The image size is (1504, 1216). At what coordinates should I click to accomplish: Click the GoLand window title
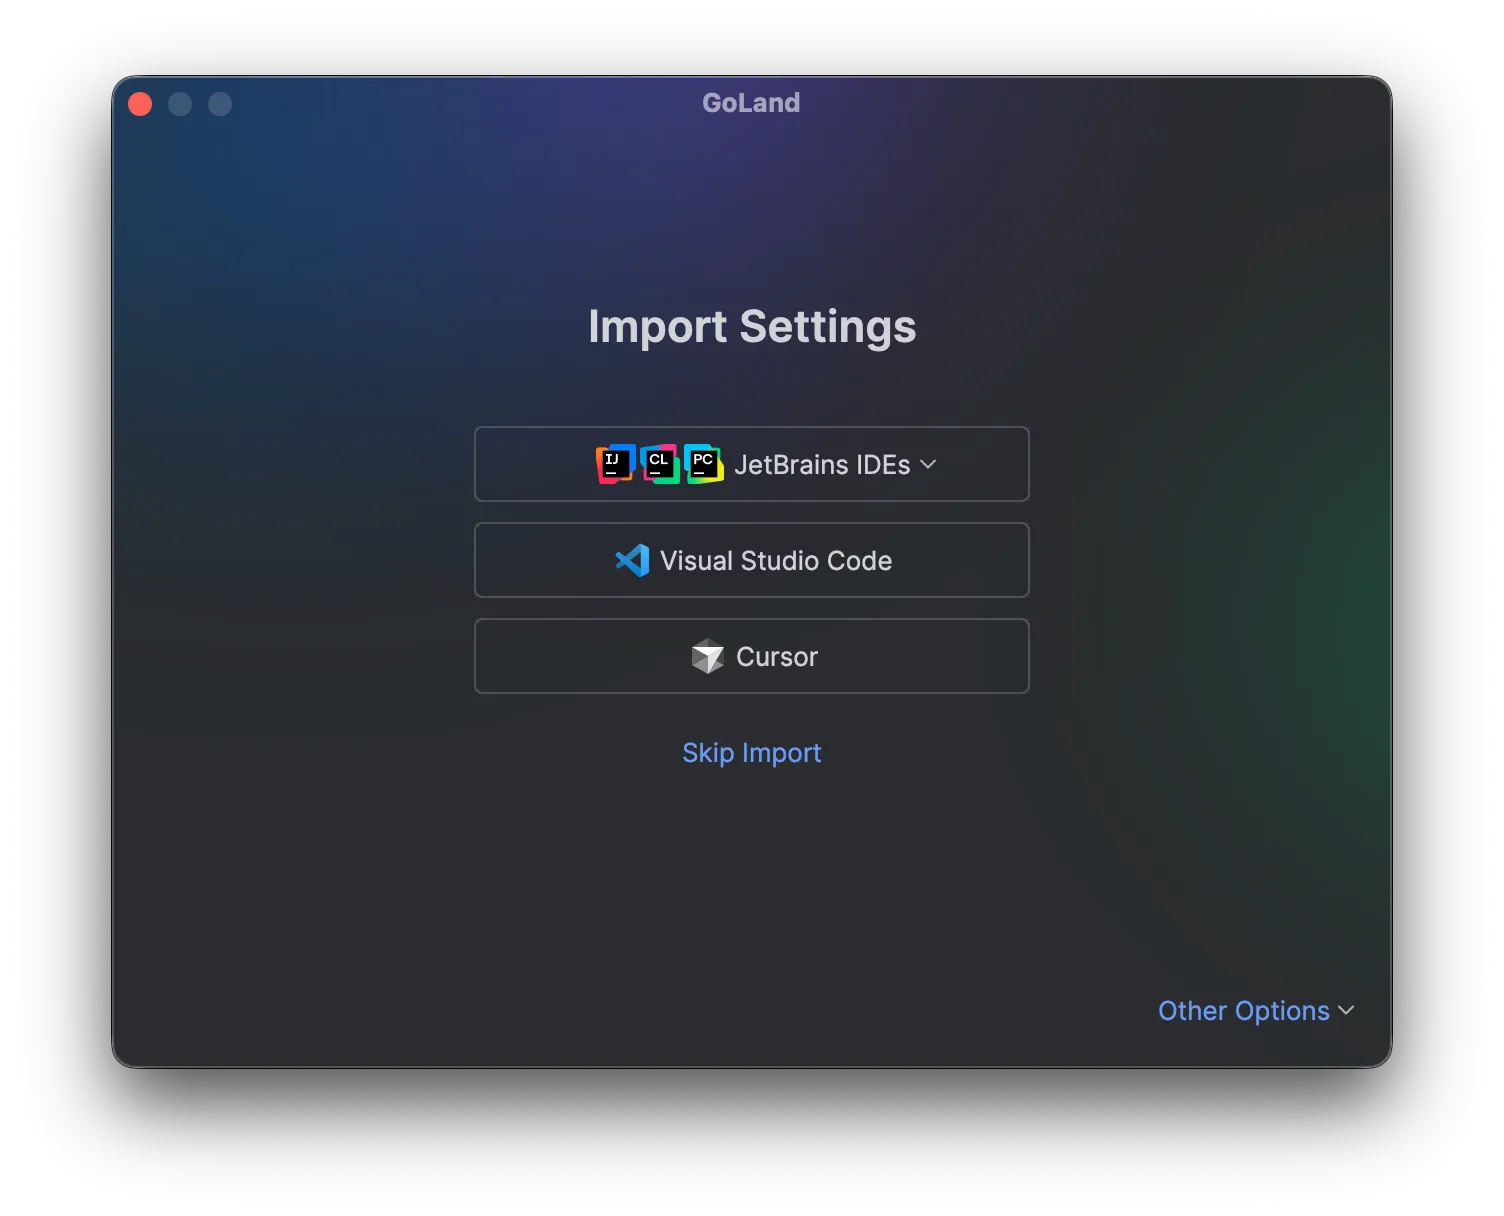click(751, 103)
